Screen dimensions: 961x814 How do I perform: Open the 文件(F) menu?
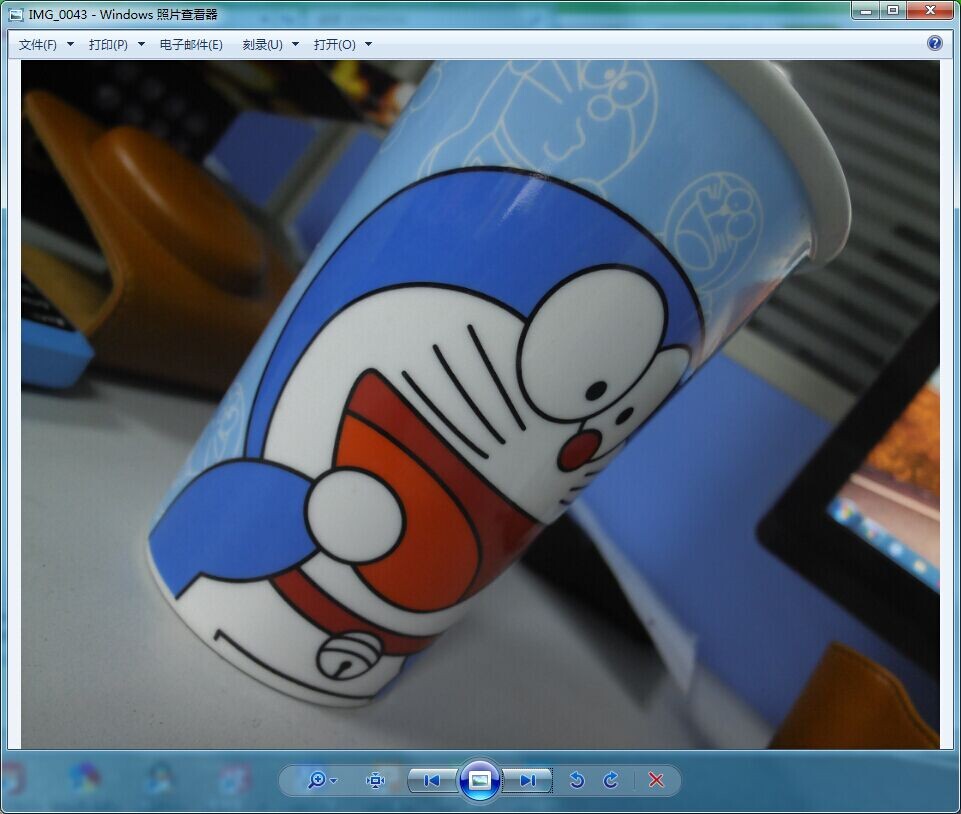pyautogui.click(x=37, y=45)
